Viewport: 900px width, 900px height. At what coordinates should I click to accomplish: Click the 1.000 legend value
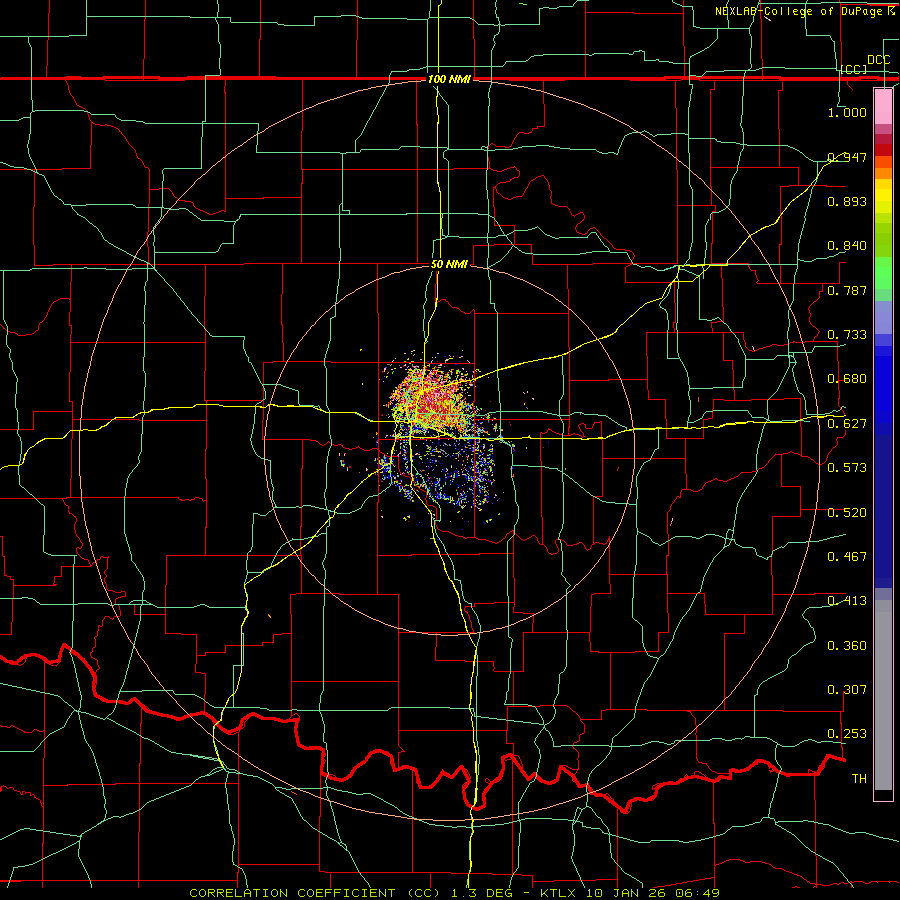pyautogui.click(x=847, y=112)
